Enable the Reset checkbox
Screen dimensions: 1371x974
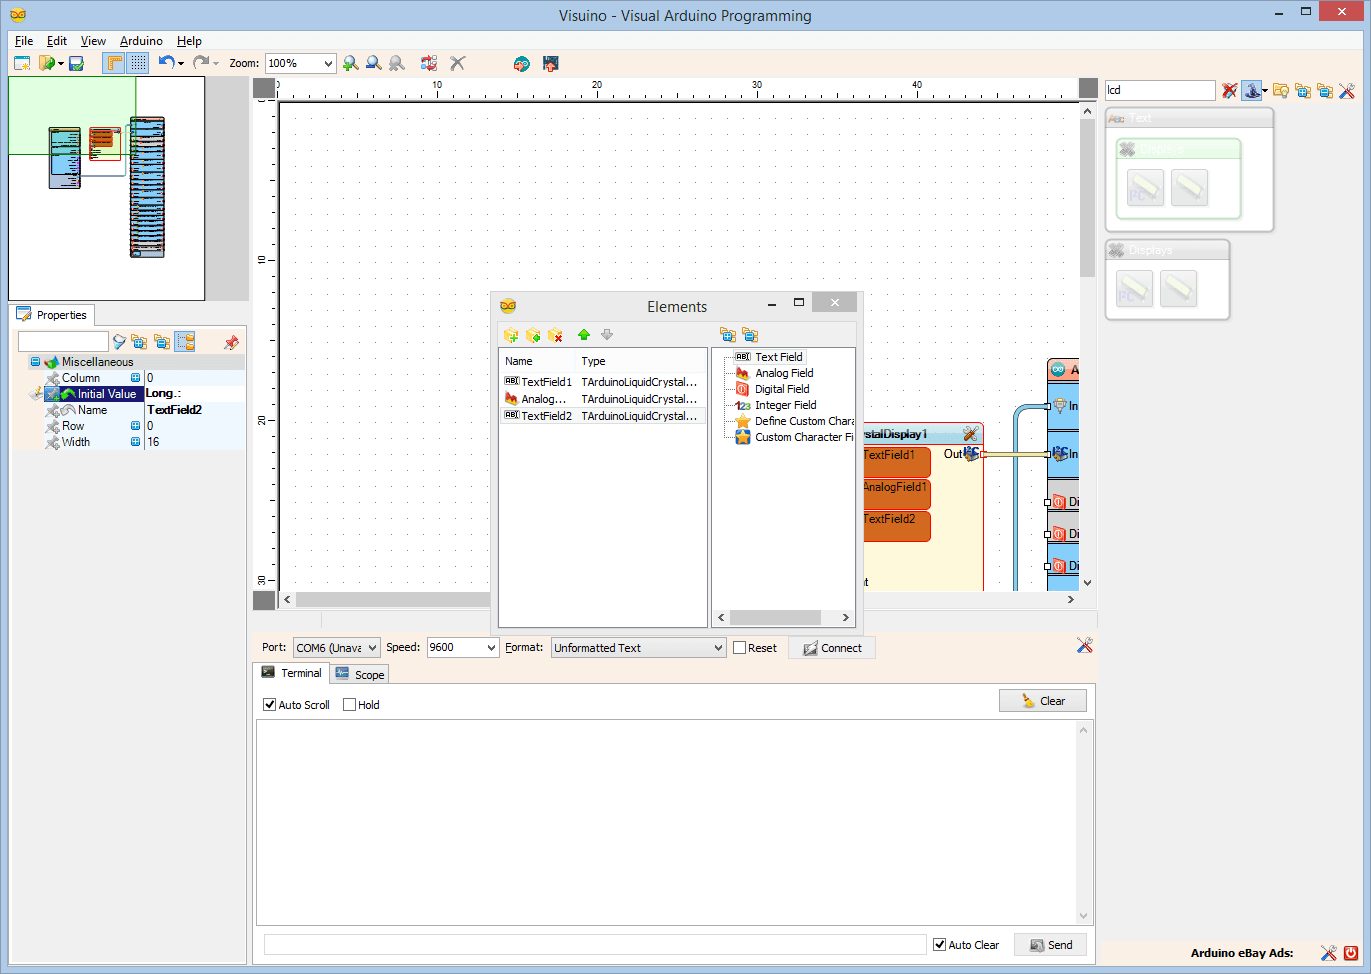[x=739, y=647]
